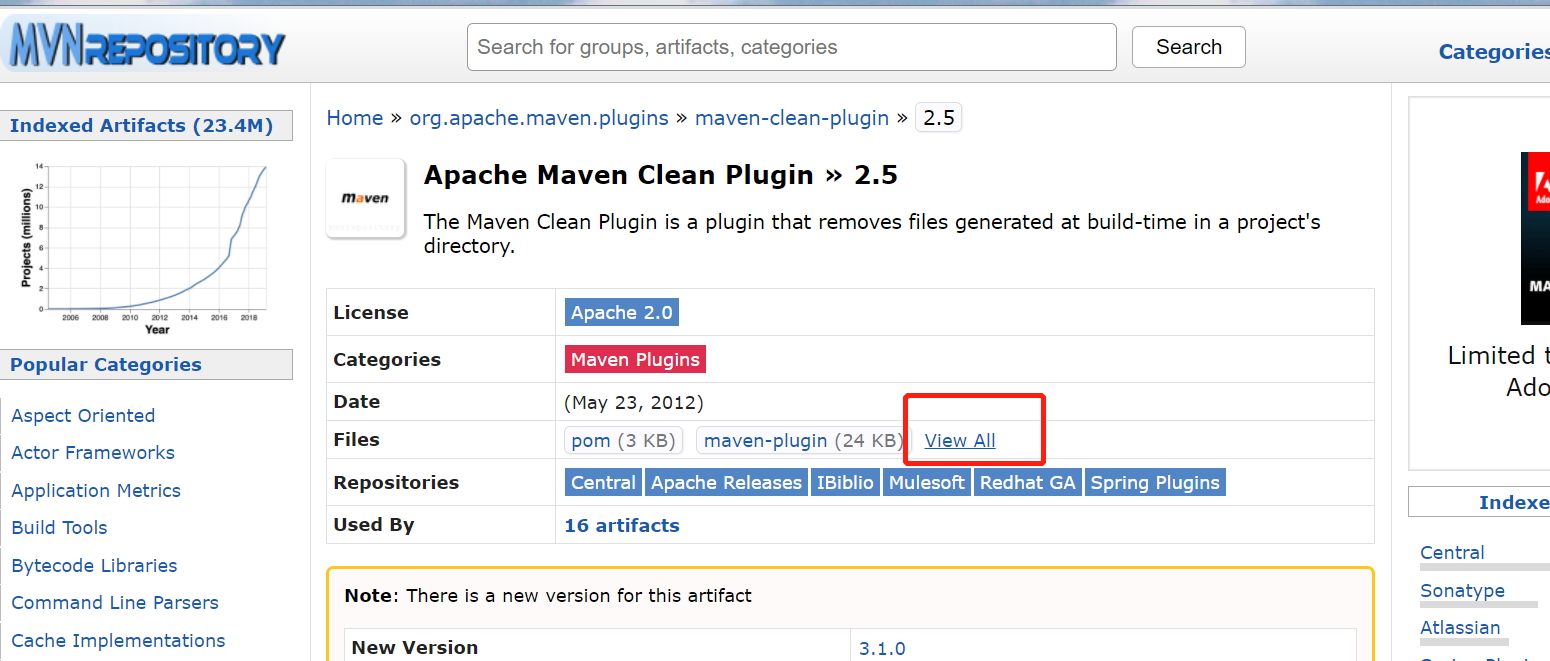This screenshot has width=1550, height=661.
Task: Select the Central repository tag
Action: (603, 483)
